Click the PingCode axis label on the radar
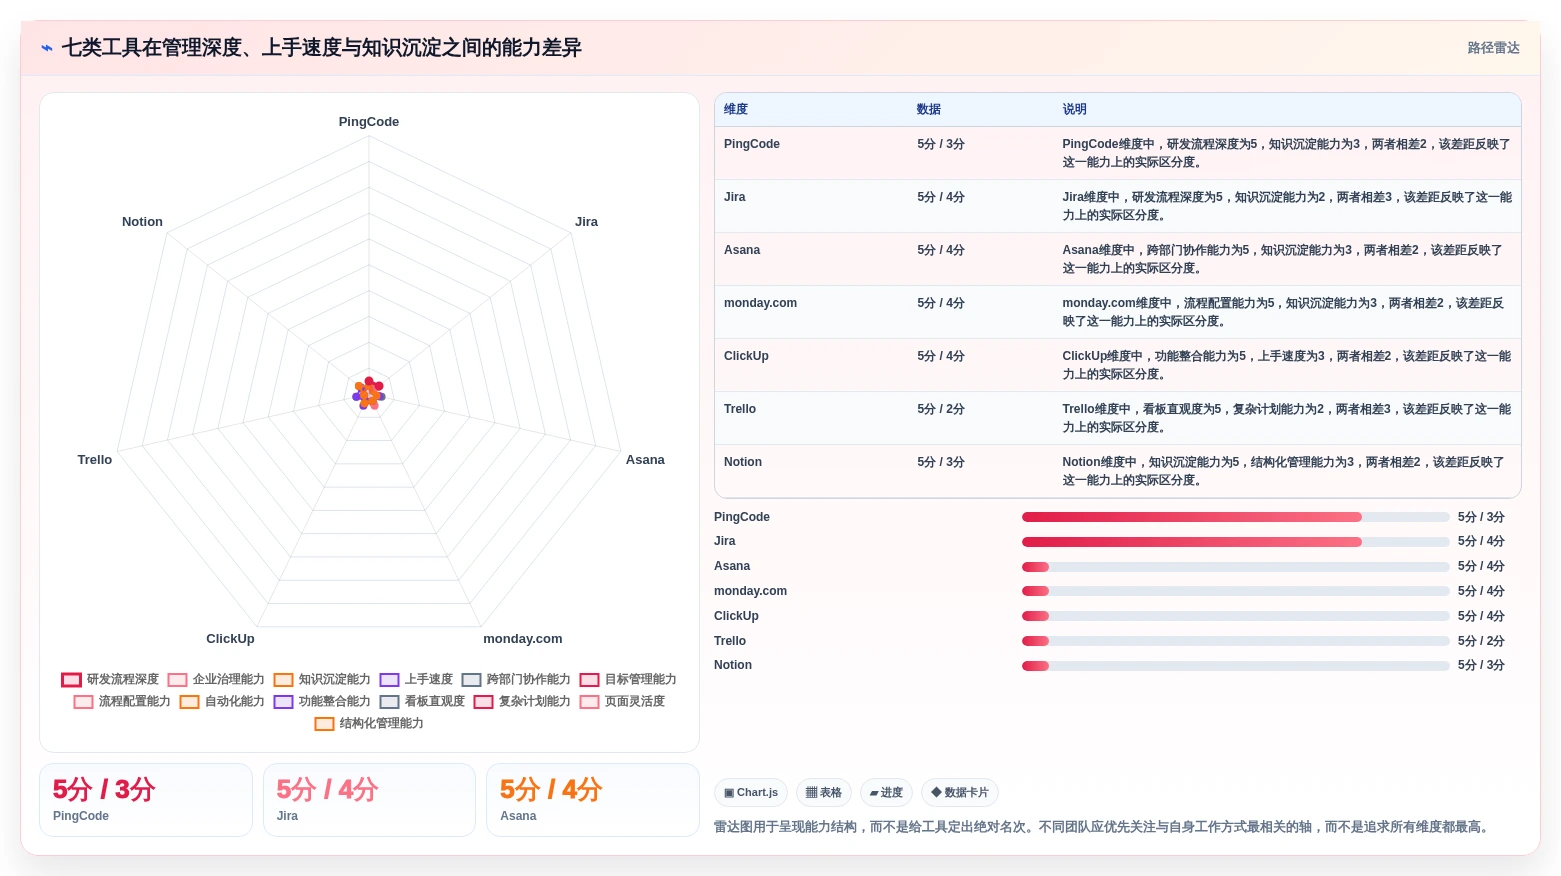This screenshot has height=876, width=1561. tap(369, 122)
